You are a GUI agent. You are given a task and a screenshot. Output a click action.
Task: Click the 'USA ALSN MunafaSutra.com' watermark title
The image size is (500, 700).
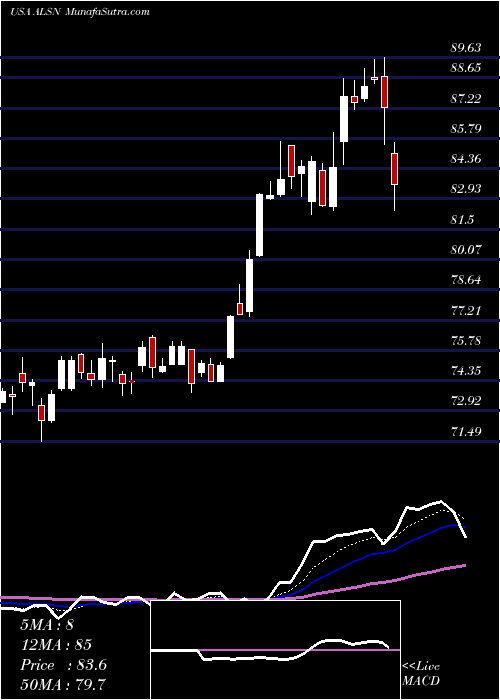79,12
